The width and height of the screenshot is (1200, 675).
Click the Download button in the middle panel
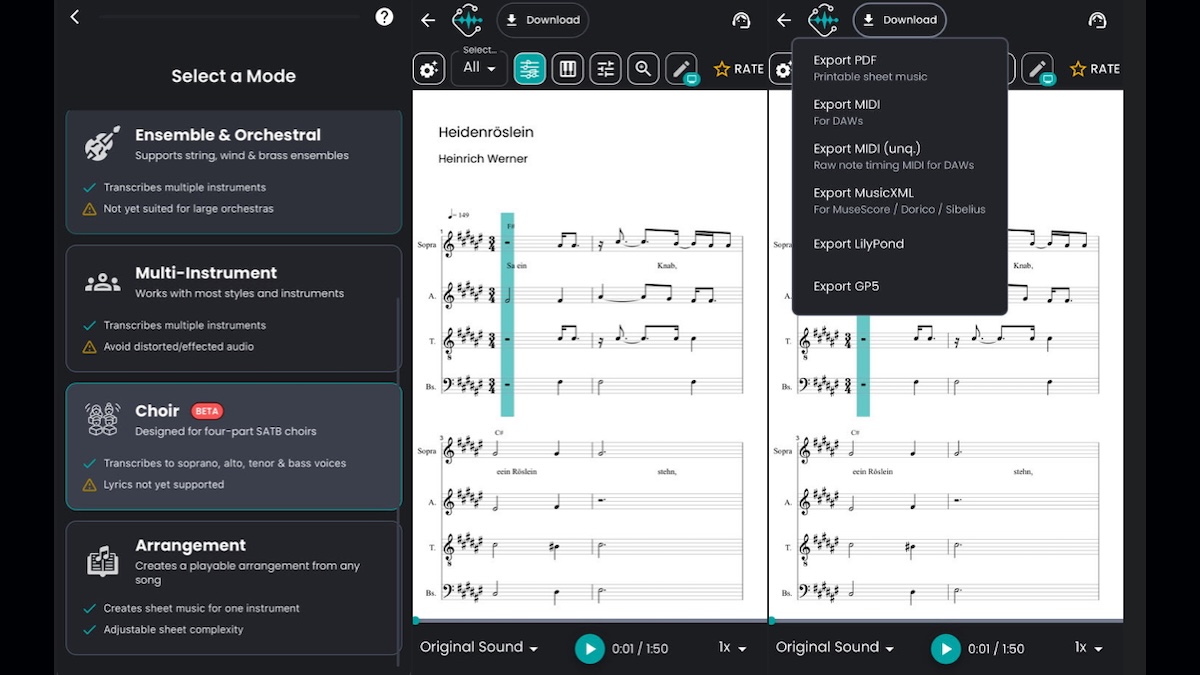coord(543,20)
